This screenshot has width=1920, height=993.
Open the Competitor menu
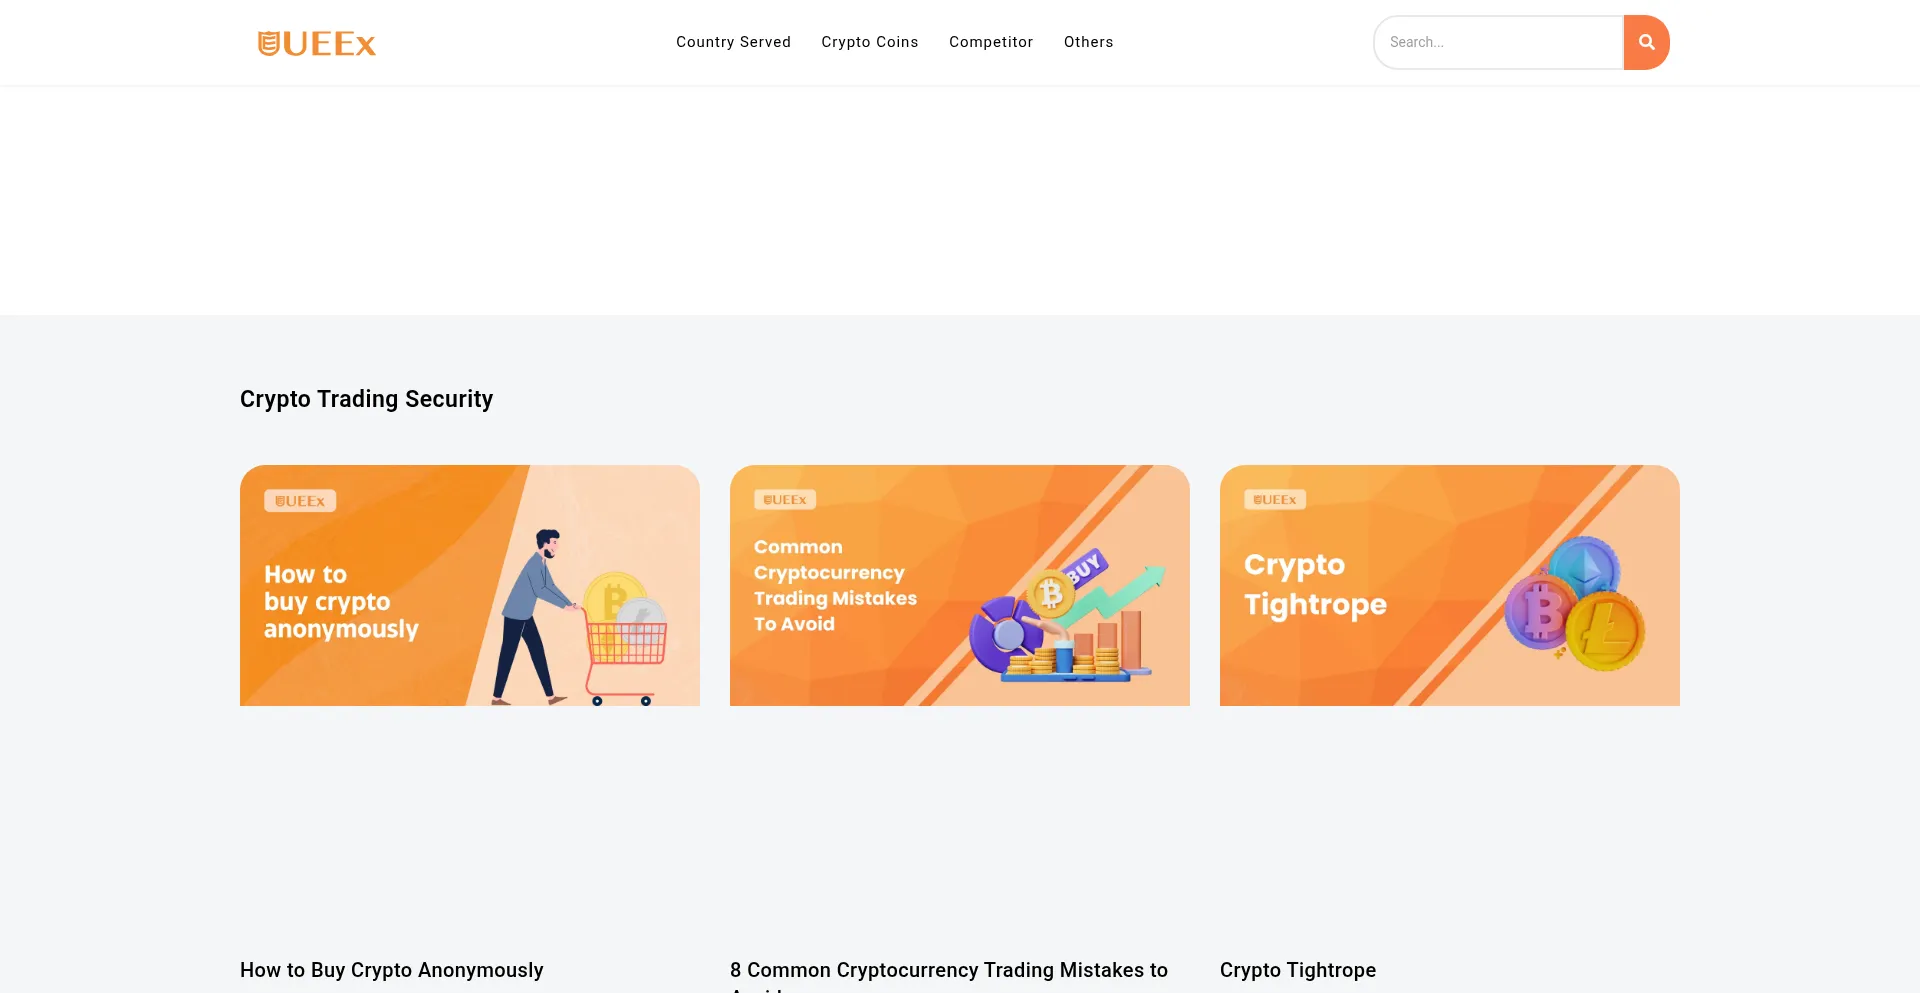click(990, 42)
